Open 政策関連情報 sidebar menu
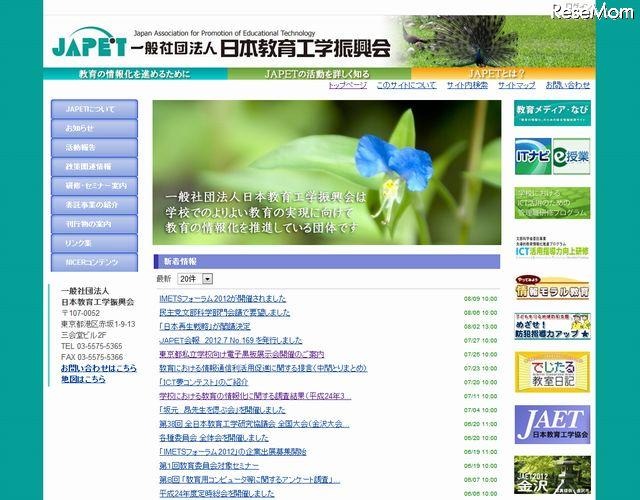The height and width of the screenshot is (500, 640). pyautogui.click(x=94, y=167)
